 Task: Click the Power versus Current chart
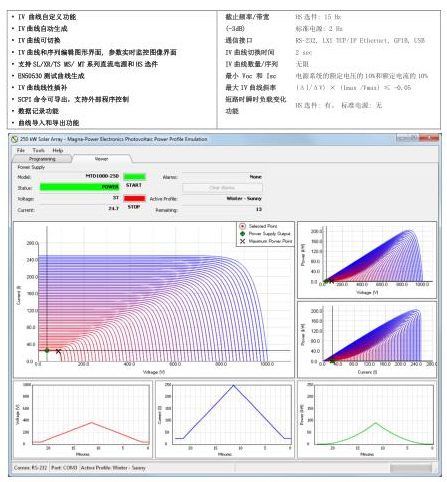click(x=367, y=339)
